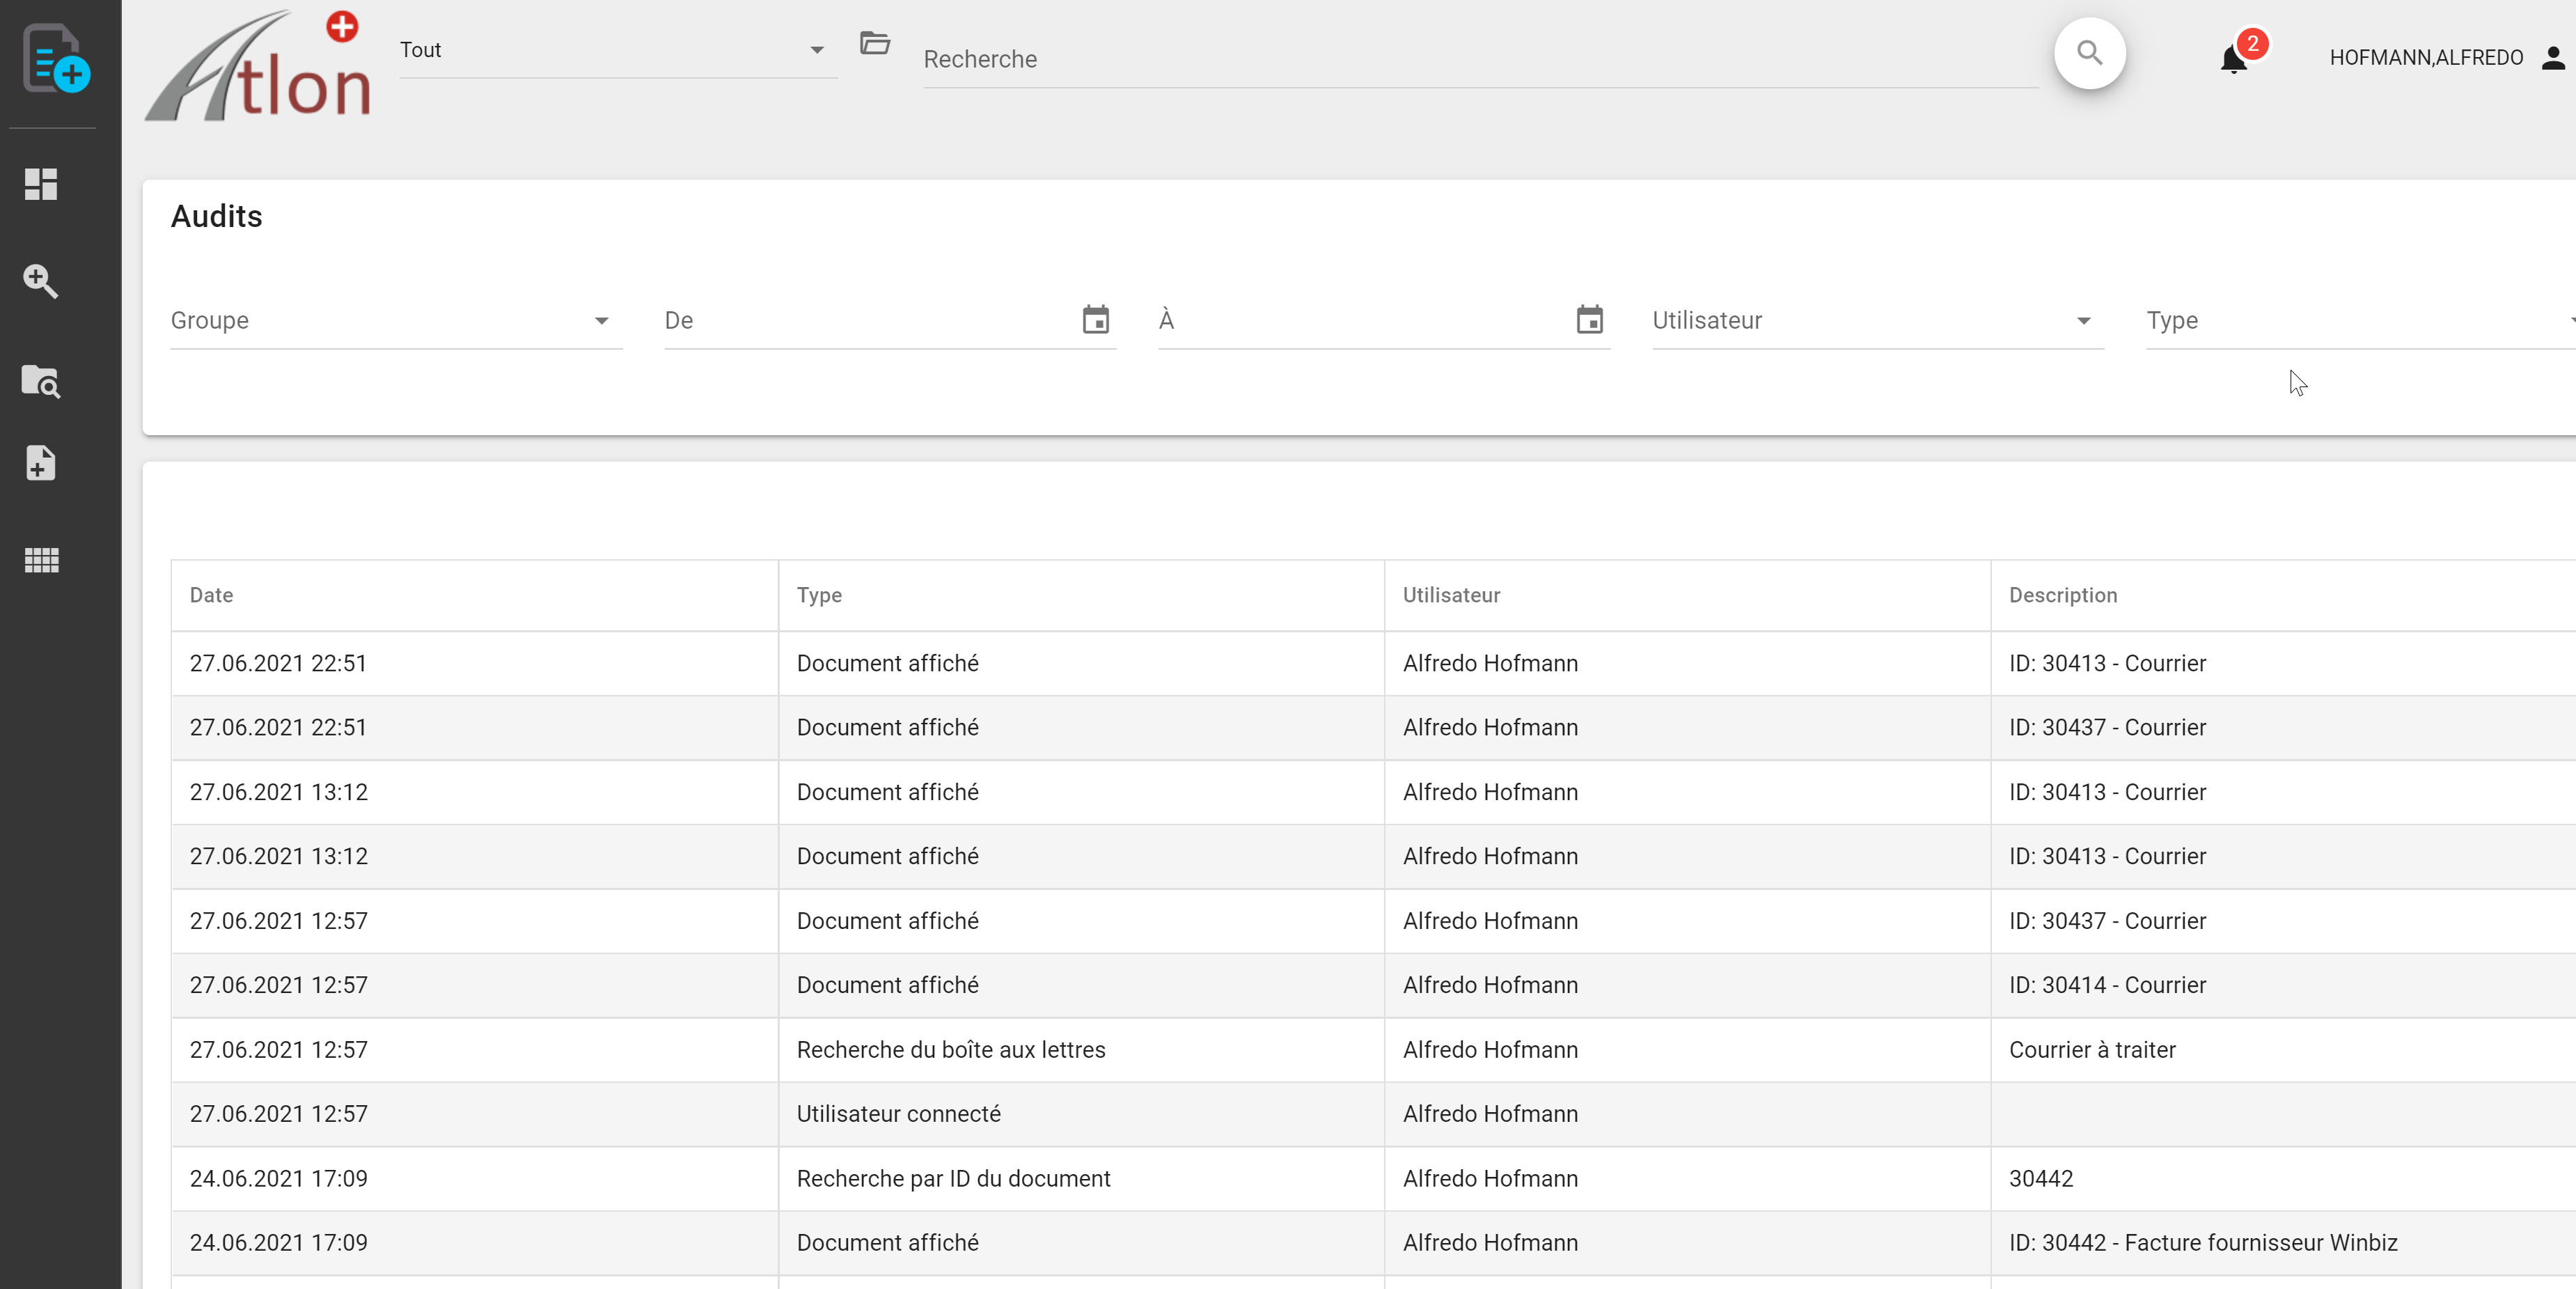Viewport: 2576px width, 1289px height.
Task: Click the new document icon in sidebar
Action: click(x=56, y=58)
